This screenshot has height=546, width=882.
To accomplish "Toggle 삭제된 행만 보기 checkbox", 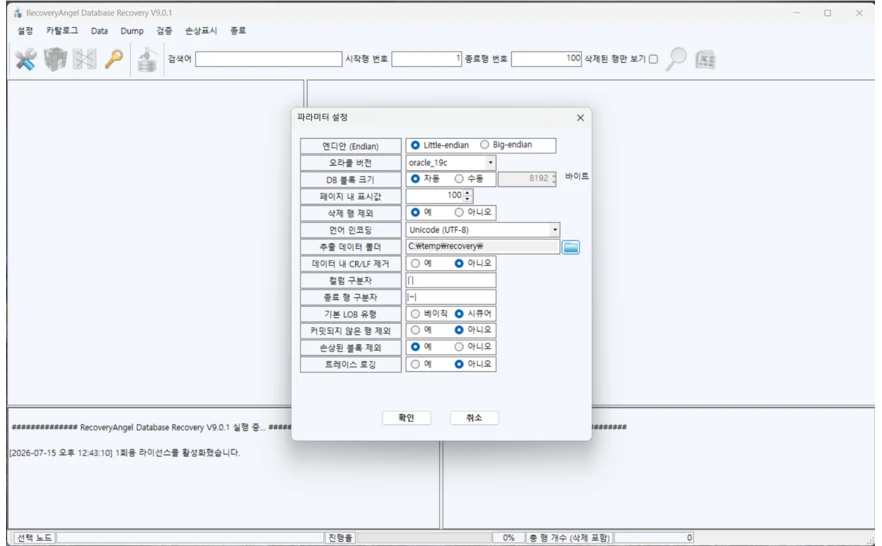I will [653, 59].
